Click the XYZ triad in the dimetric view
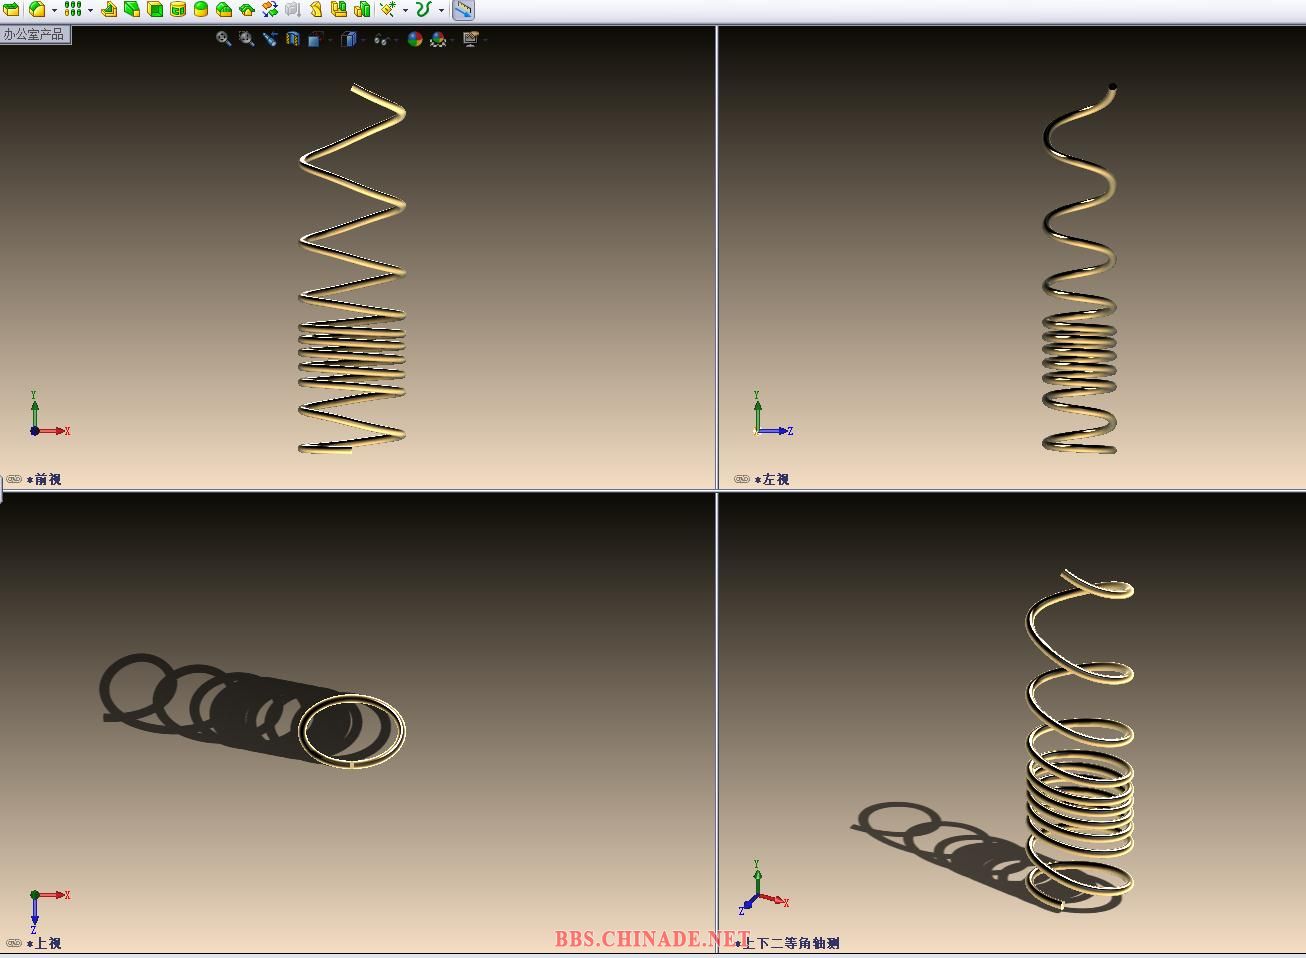 coord(764,889)
